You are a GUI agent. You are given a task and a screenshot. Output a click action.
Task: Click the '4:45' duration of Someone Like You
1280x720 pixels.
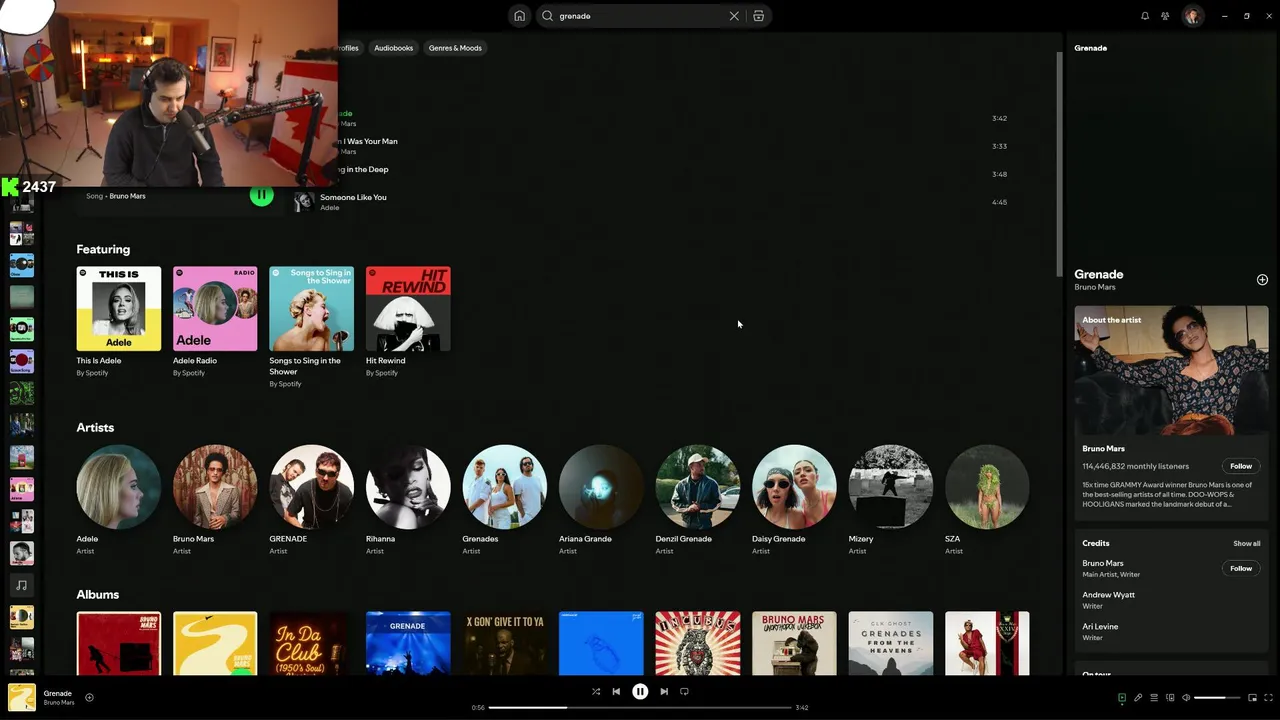point(999,202)
